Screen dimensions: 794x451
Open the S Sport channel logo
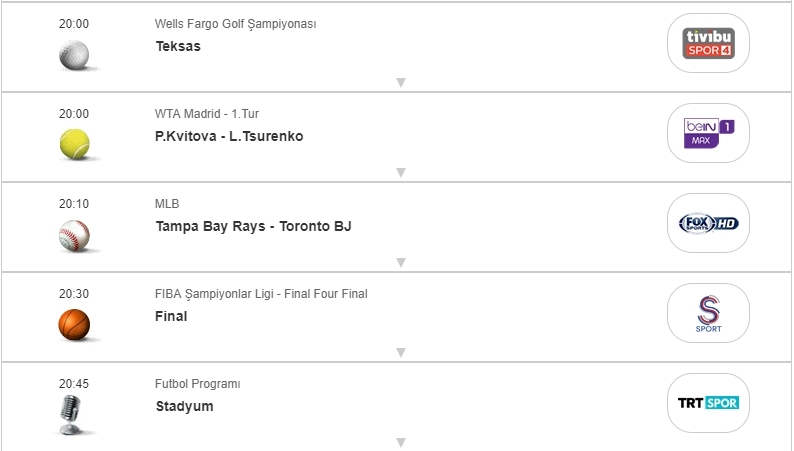(708, 313)
